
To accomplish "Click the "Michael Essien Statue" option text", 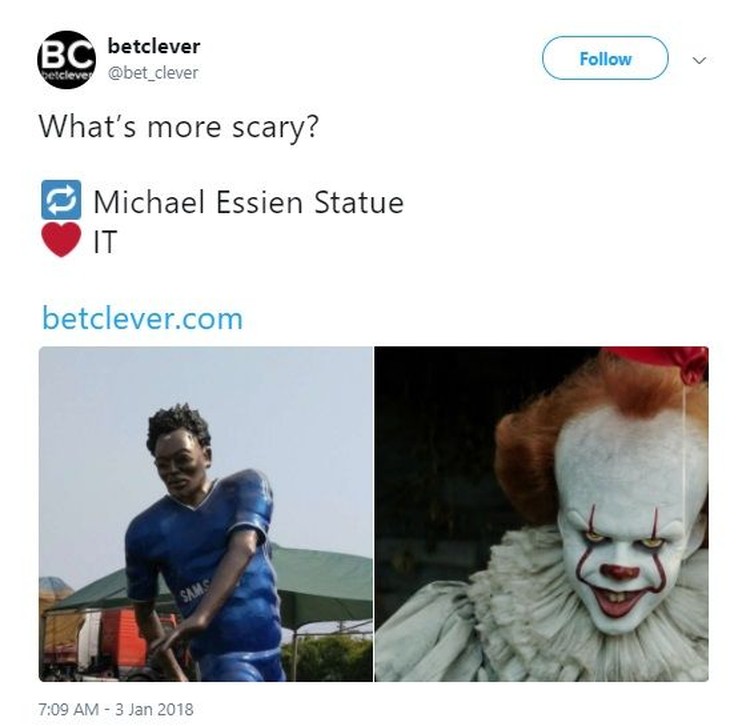I will pos(249,202).
